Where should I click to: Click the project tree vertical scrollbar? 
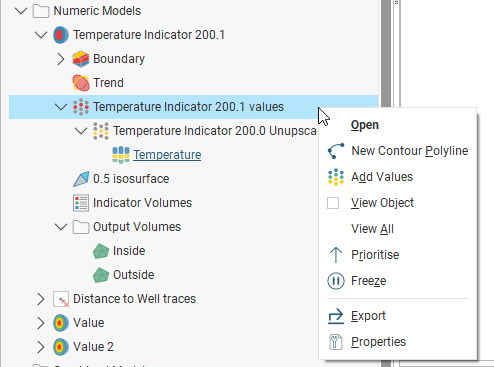tap(386, 183)
